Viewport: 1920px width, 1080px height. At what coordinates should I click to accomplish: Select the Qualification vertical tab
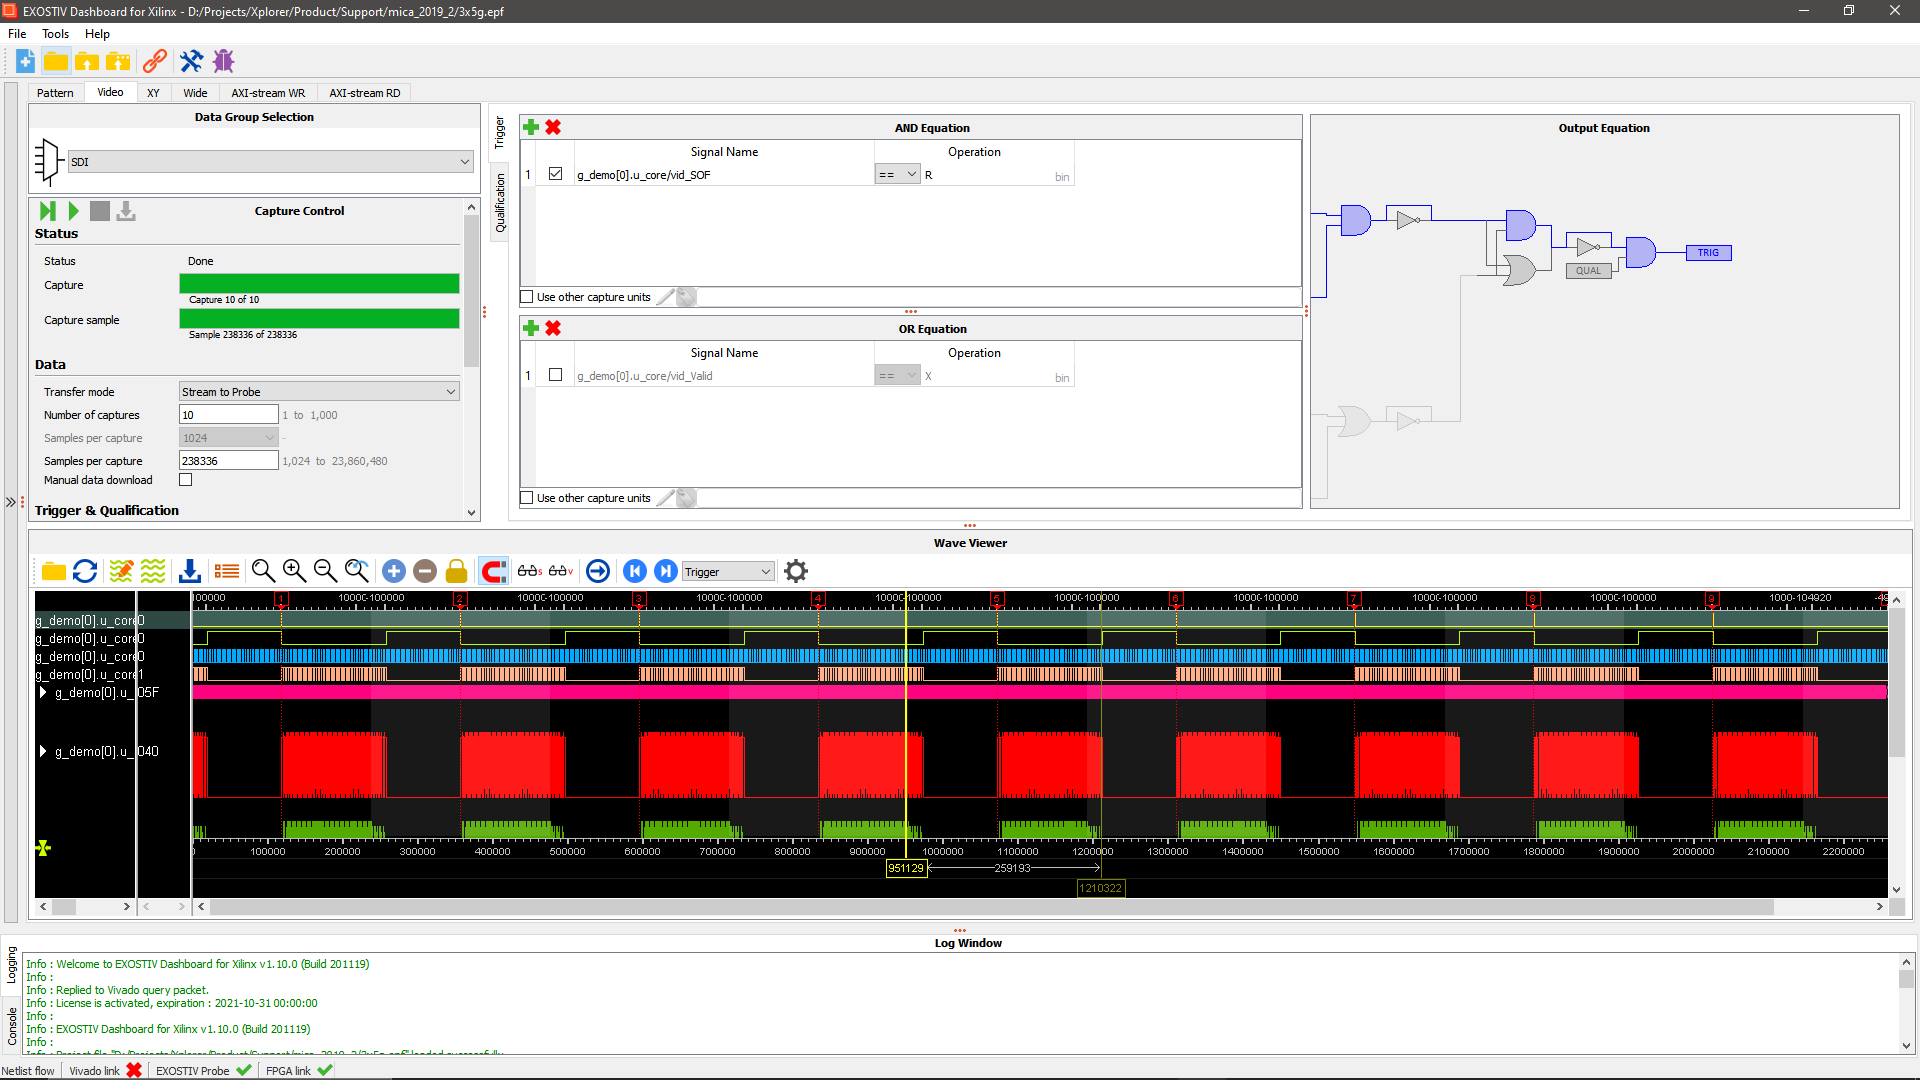(500, 203)
